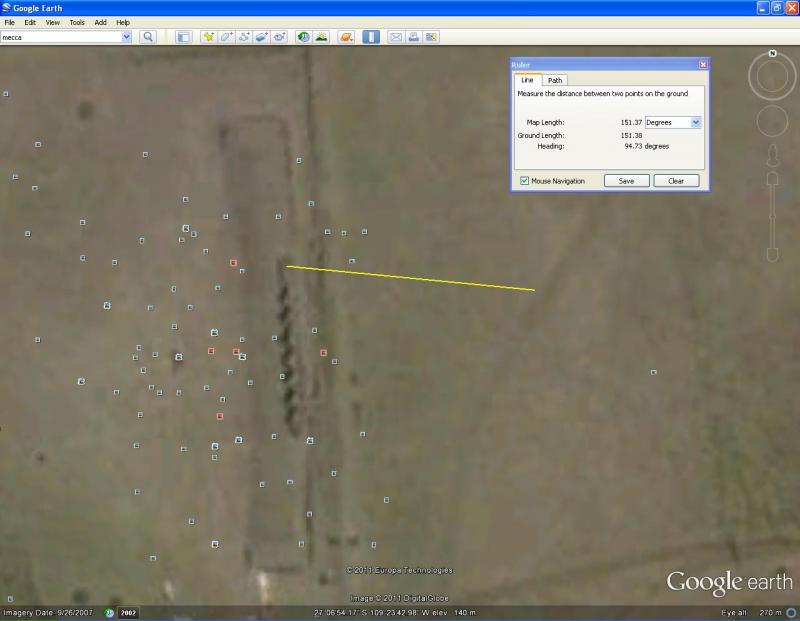Click the Clear button in Ruler

[x=676, y=181]
